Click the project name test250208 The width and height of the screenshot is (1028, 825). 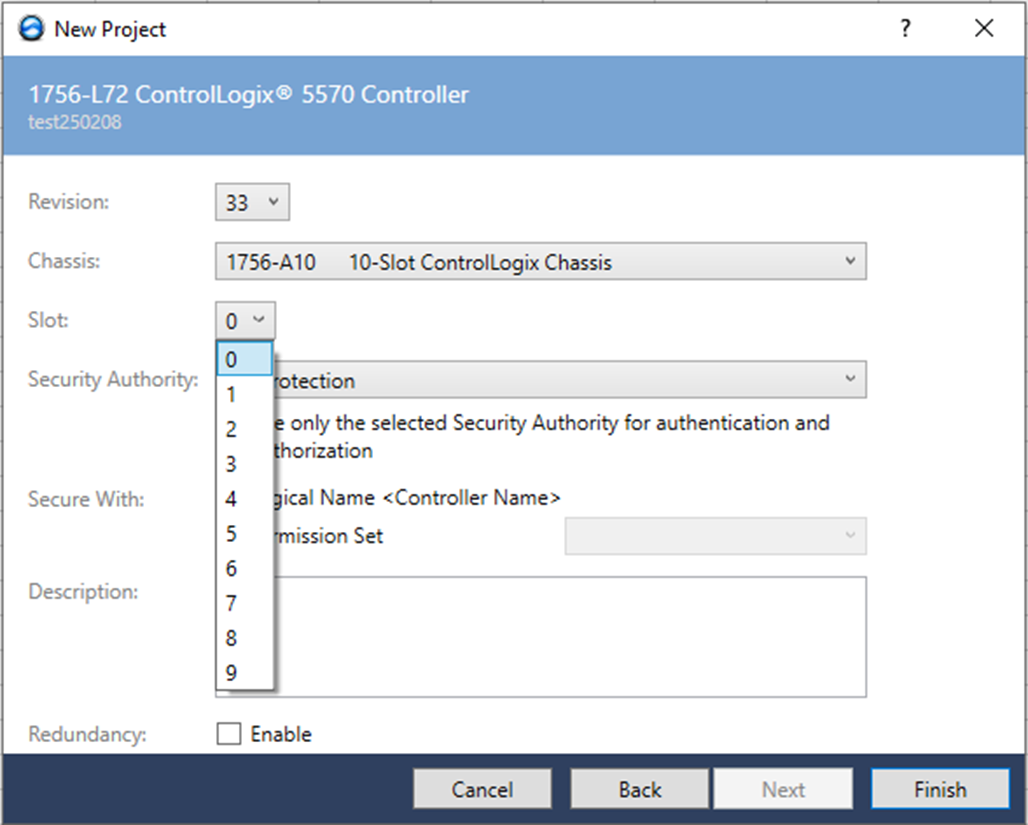(75, 122)
